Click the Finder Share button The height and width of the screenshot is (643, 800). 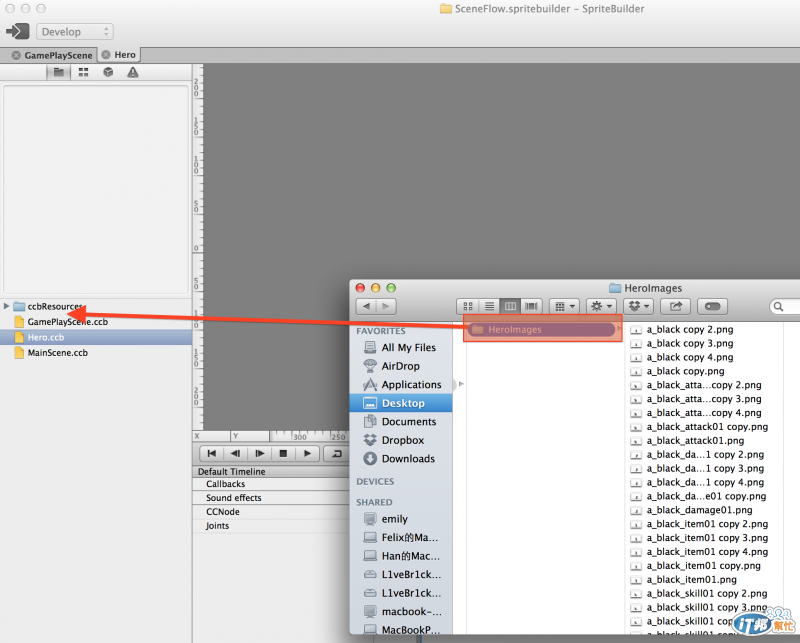pos(676,306)
